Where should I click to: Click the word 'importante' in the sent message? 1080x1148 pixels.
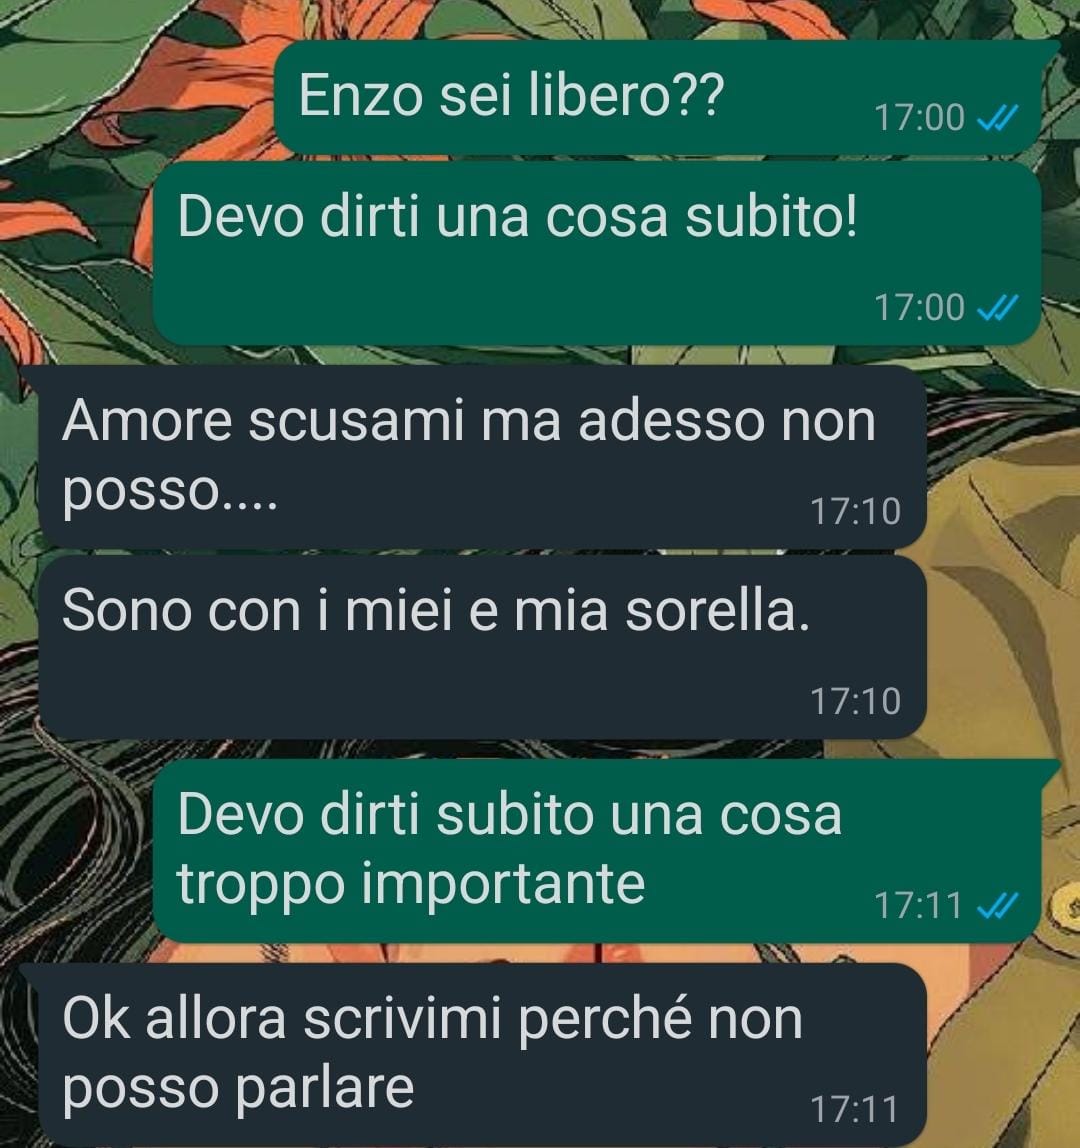tap(504, 884)
